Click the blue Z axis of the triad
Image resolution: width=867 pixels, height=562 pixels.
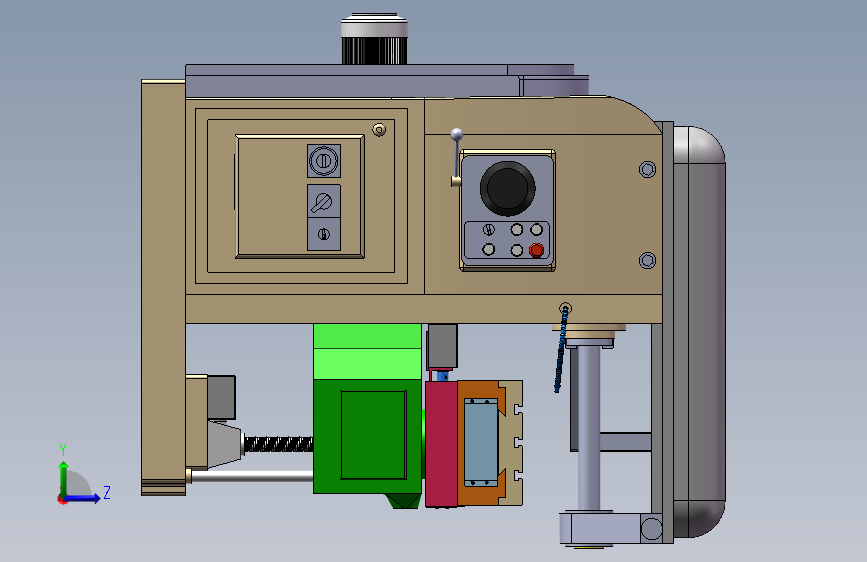pyautogui.click(x=83, y=498)
